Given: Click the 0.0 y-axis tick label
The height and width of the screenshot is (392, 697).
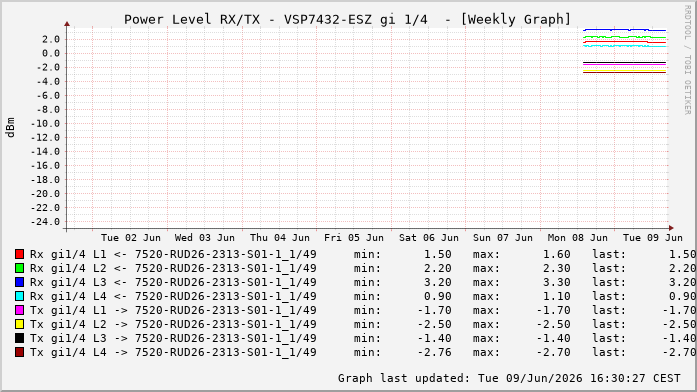Looking at the screenshot, I should pyautogui.click(x=51, y=53).
